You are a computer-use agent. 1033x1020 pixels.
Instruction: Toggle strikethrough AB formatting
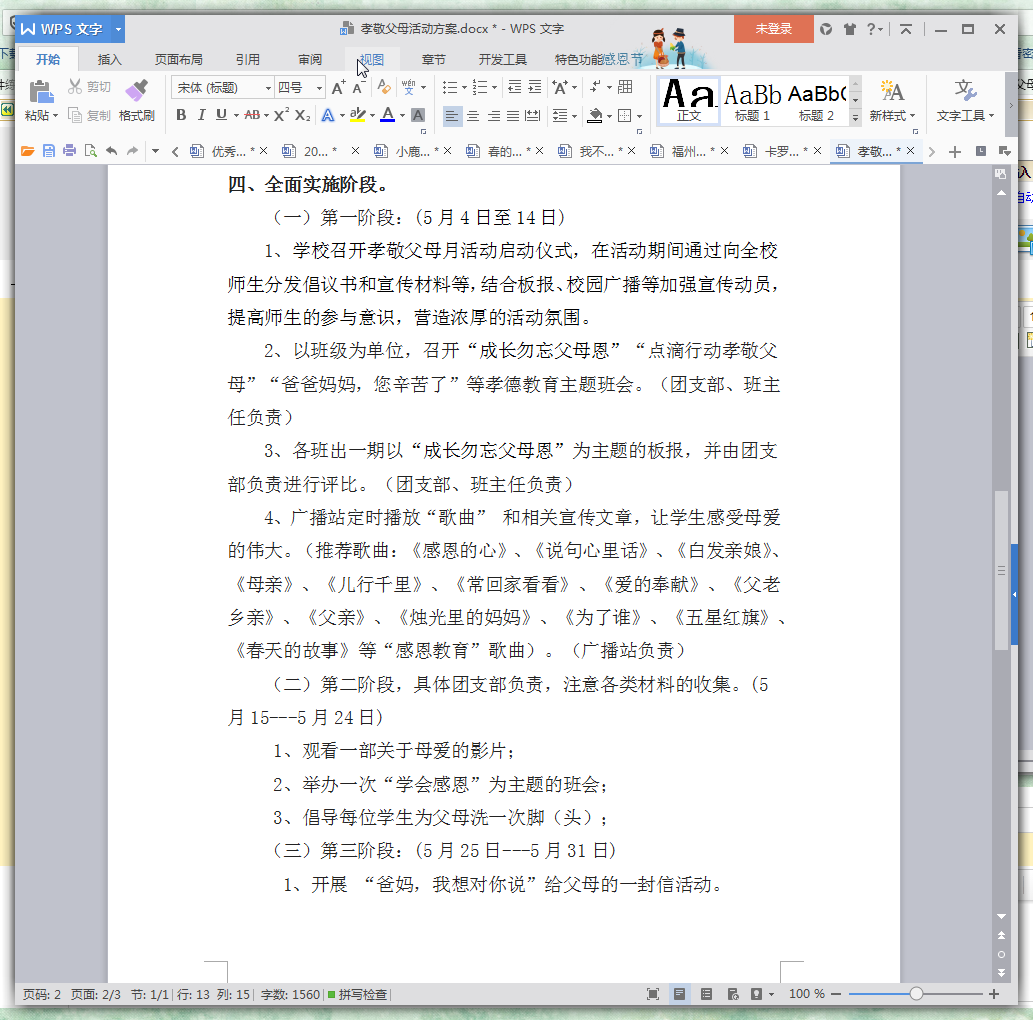coord(252,115)
